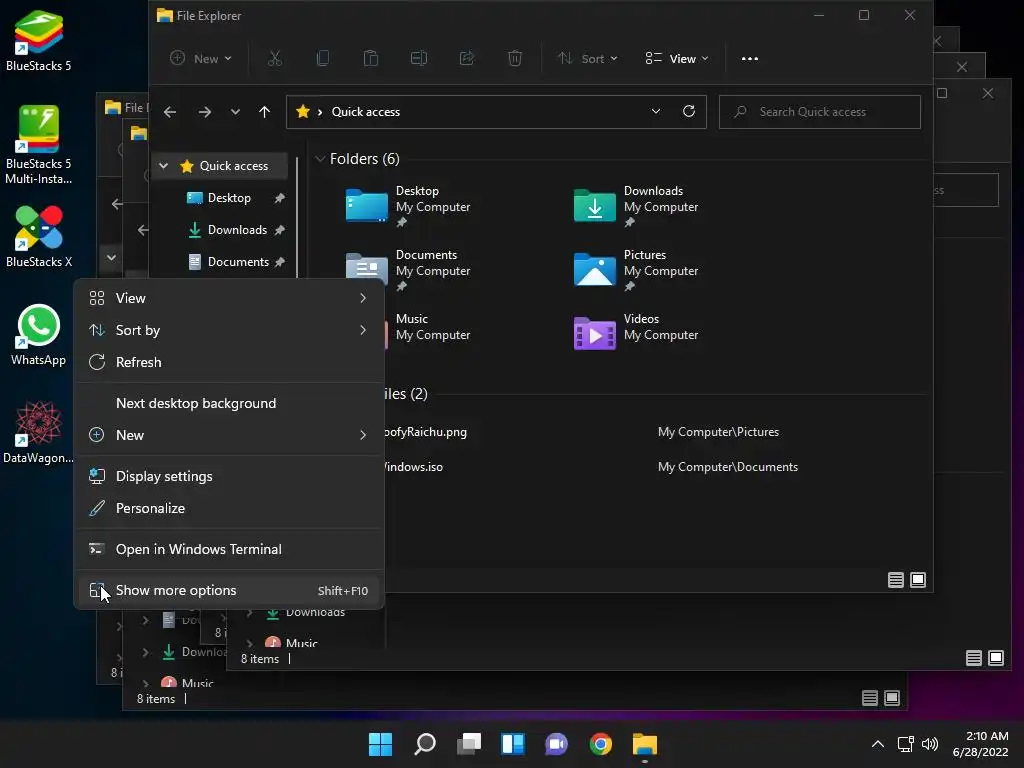Open the BlueStacks 5 desktop shortcut

tap(39, 40)
